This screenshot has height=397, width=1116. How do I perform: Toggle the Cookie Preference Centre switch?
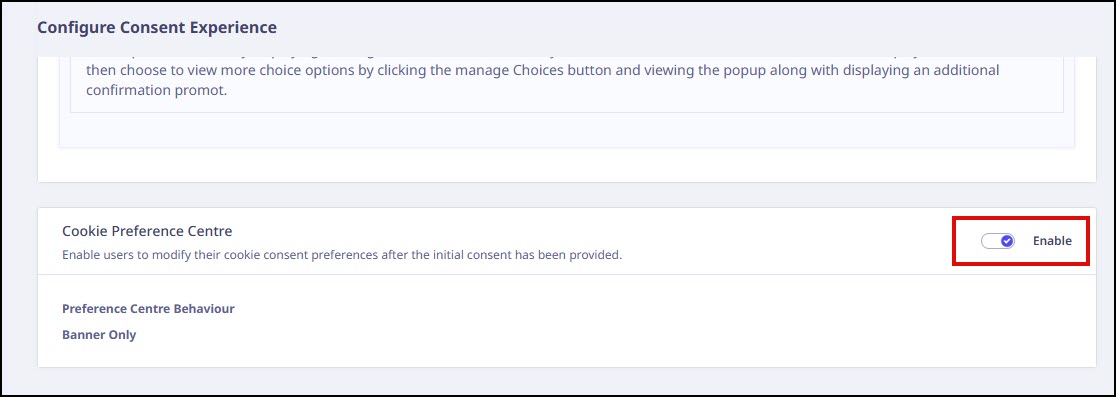coord(998,241)
